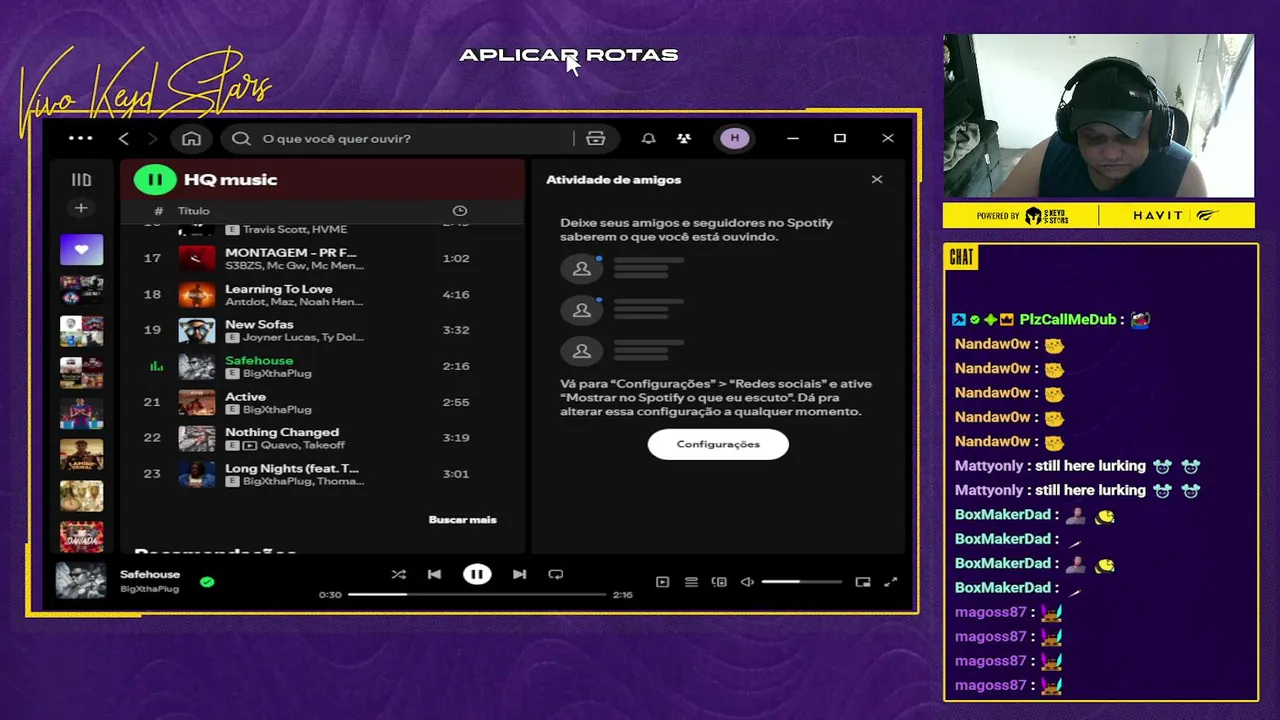Collapse Your Library sidebar icon
This screenshot has height=720, width=1280.
(81, 180)
